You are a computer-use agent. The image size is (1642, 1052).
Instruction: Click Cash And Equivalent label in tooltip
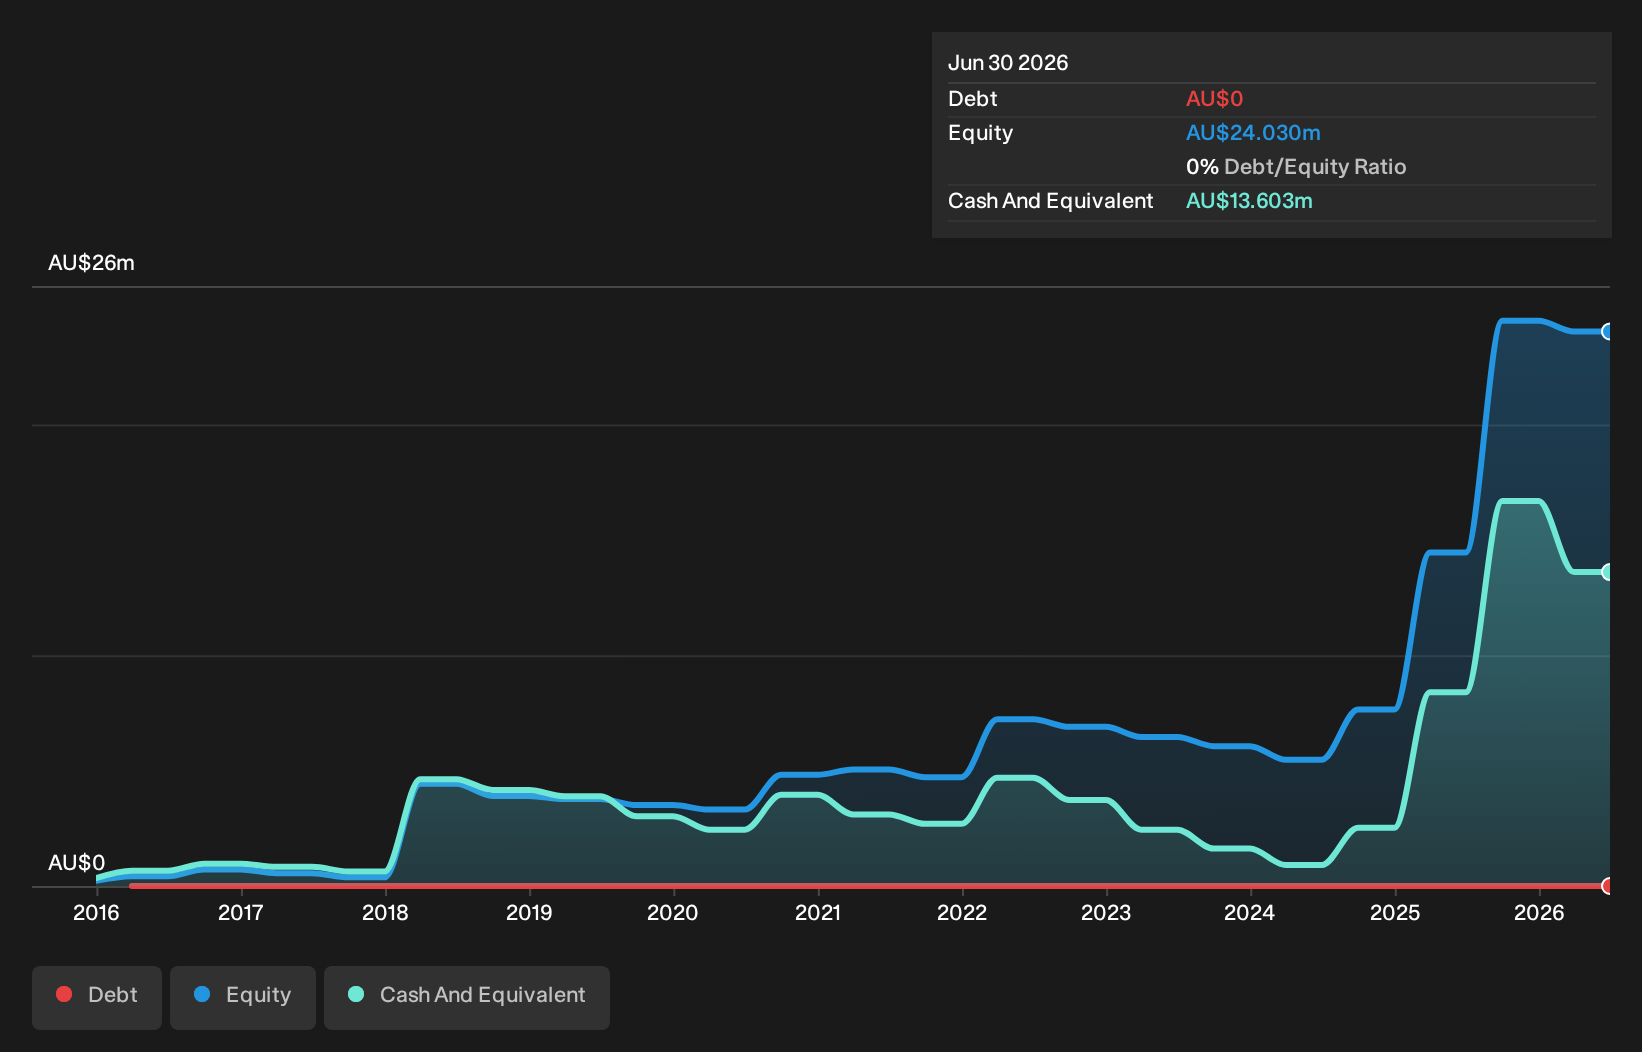pos(1050,201)
